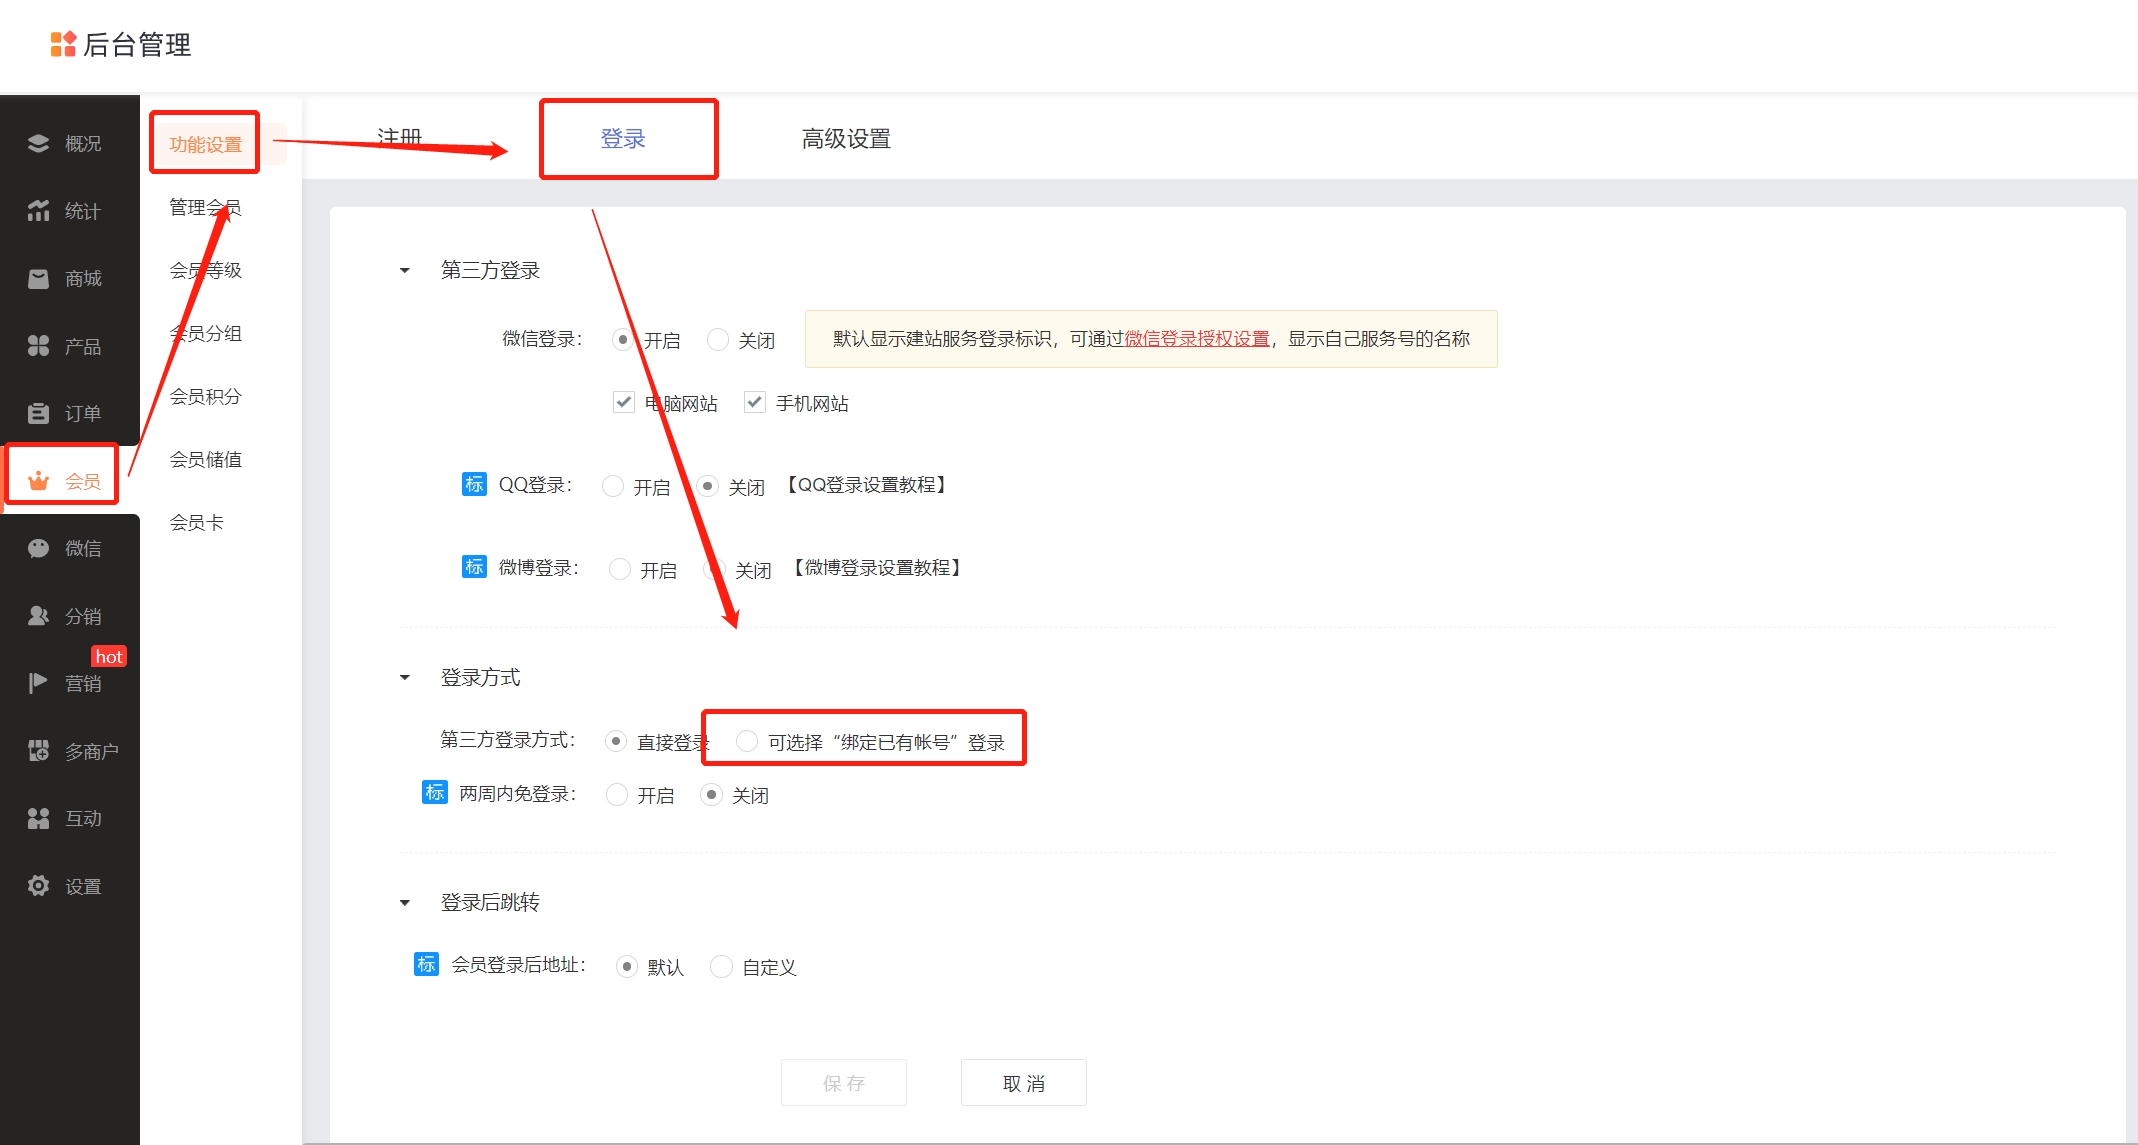Select 关闭 for 微信登录

(x=718, y=340)
